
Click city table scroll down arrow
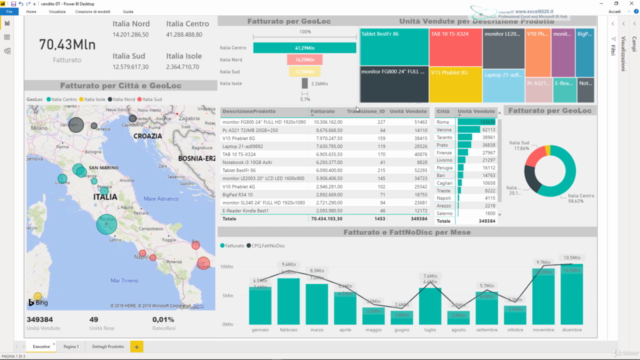point(500,214)
